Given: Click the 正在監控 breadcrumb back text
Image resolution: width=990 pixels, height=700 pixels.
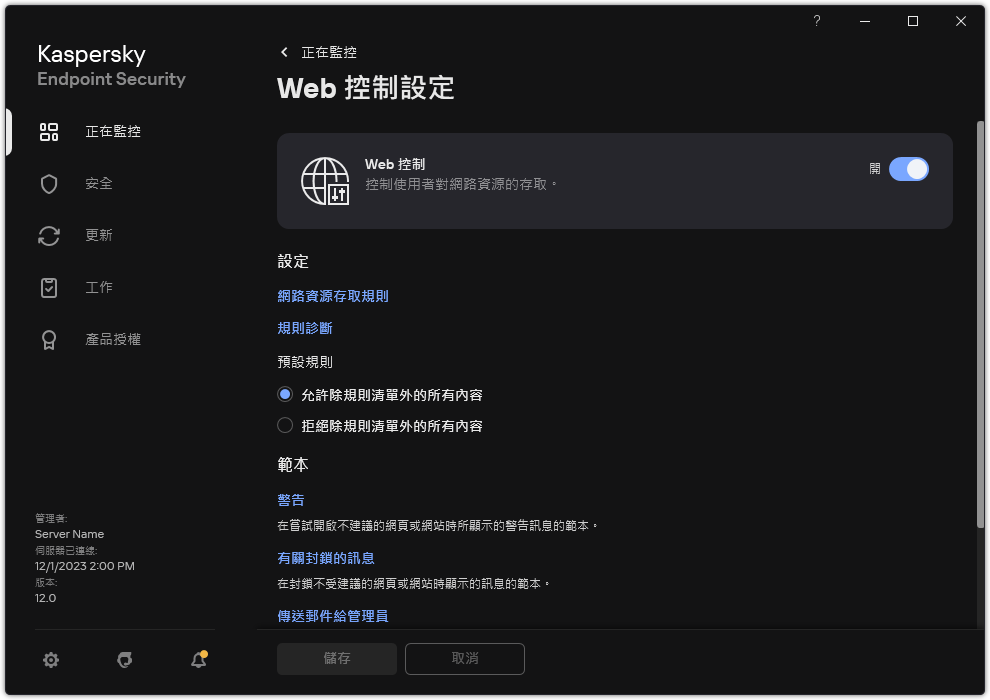Looking at the screenshot, I should click(329, 52).
